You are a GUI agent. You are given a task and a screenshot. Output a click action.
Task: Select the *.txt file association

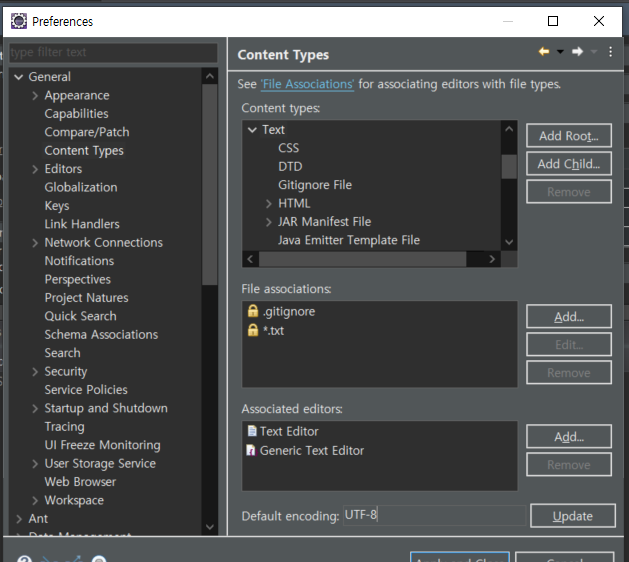273,331
